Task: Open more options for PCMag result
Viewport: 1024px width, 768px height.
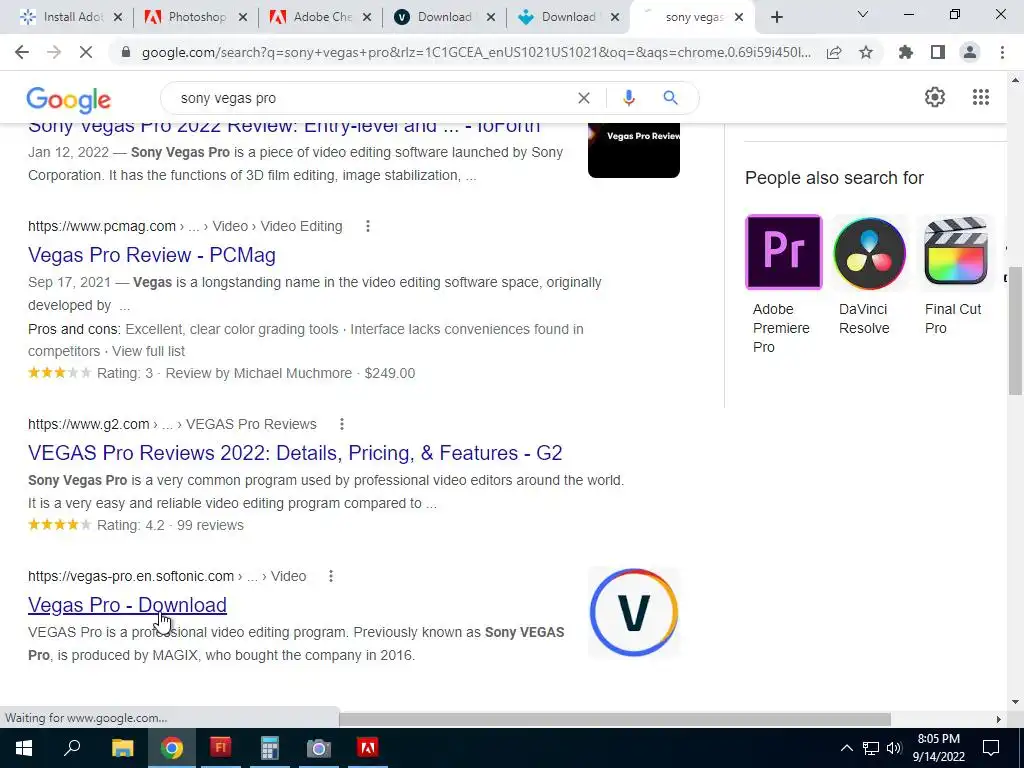Action: 368,226
